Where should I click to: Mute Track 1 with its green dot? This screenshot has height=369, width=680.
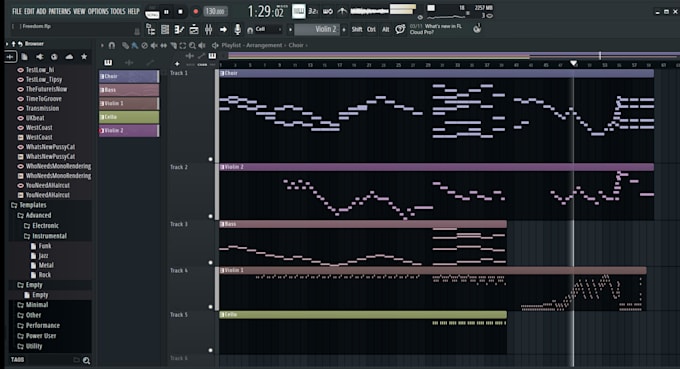coord(210,159)
